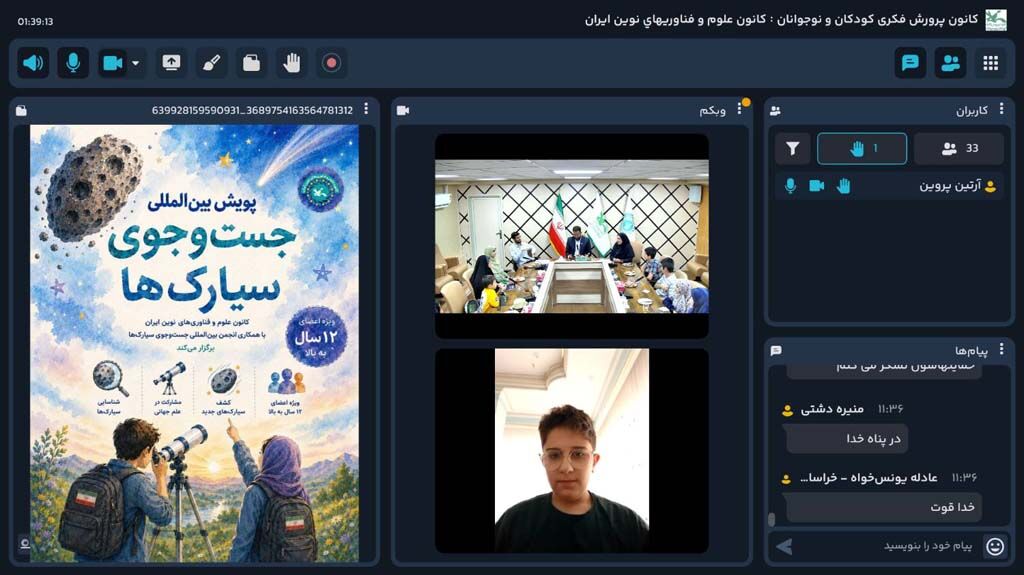
Task: Click the messages panel chat icon
Action: (776, 351)
